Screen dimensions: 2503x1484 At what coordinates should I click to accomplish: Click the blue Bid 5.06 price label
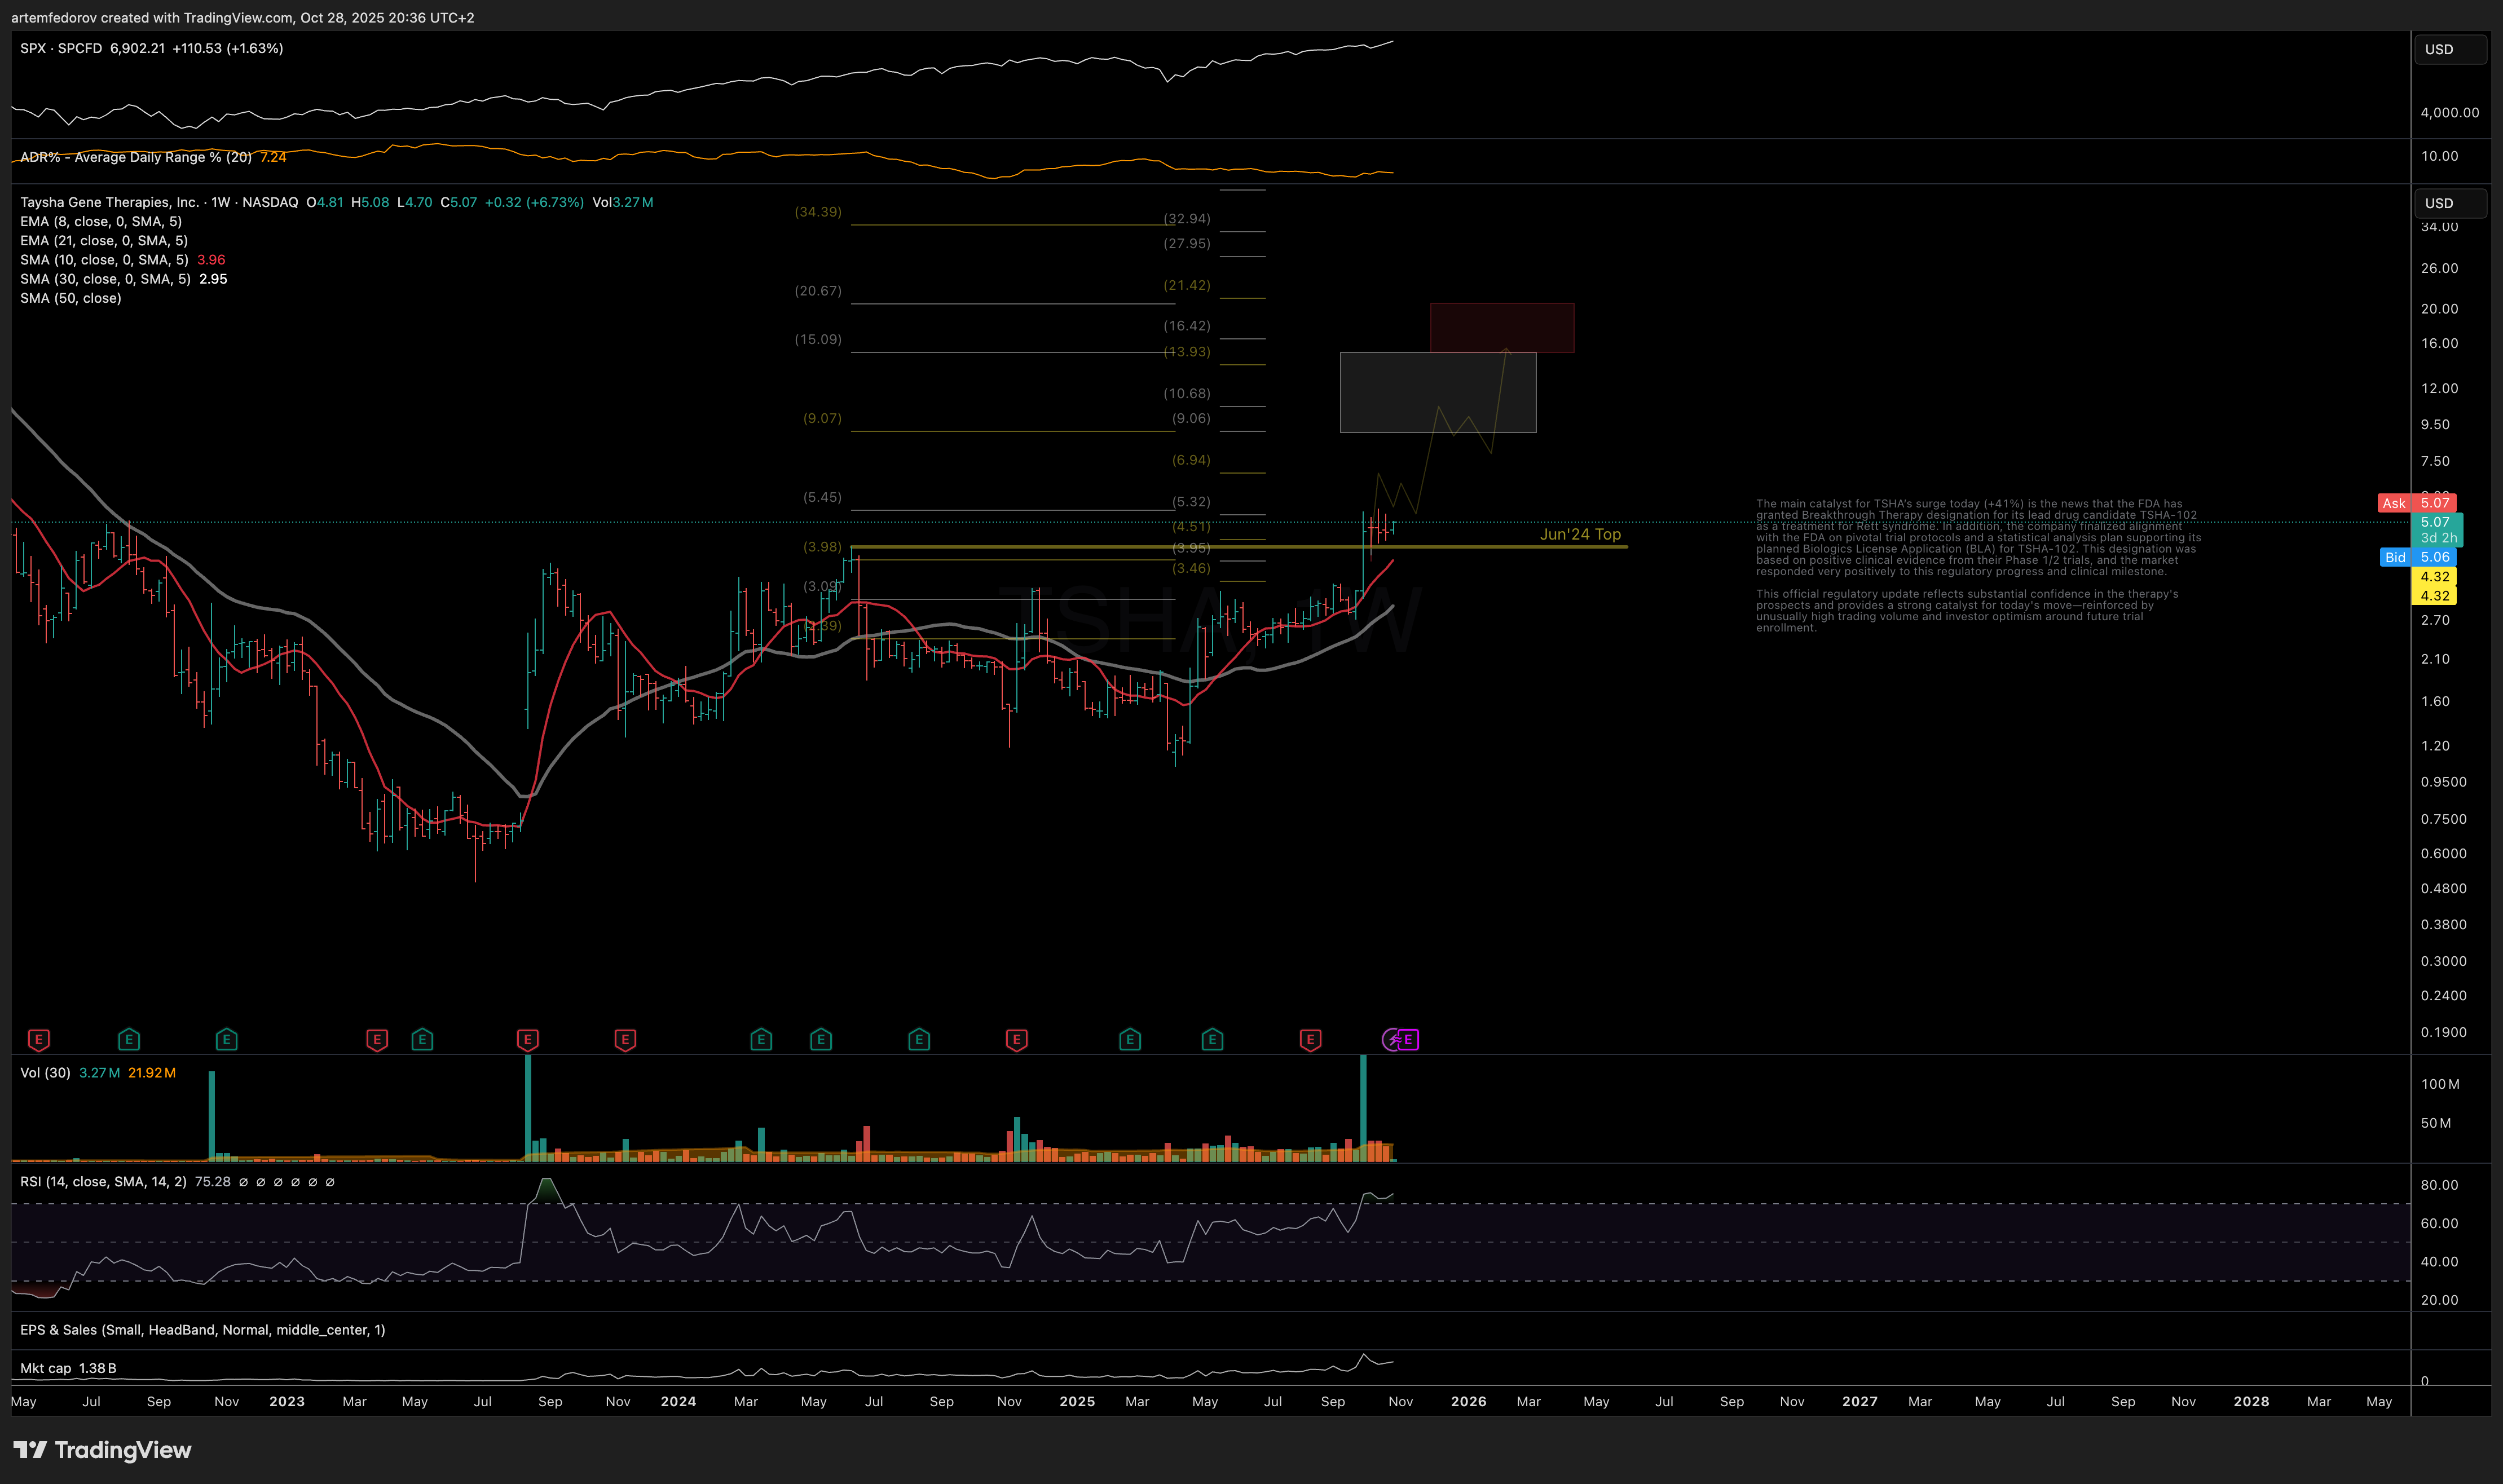2417,557
